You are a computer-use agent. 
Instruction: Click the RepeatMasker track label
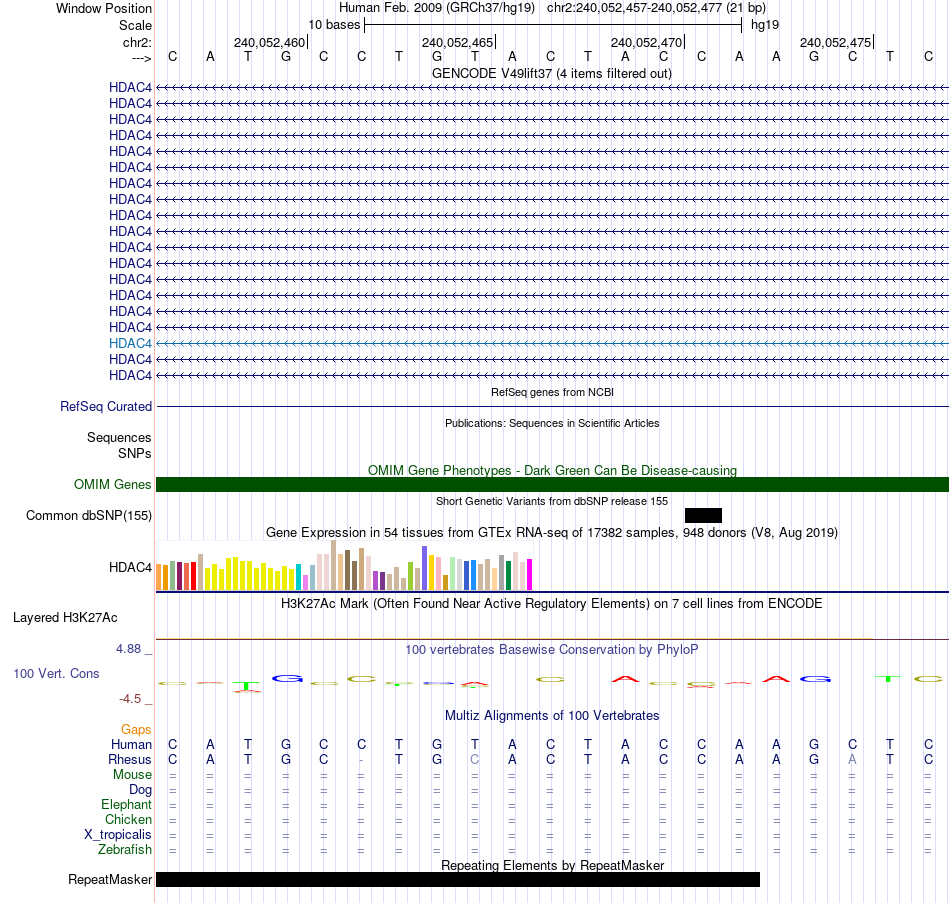[110, 879]
